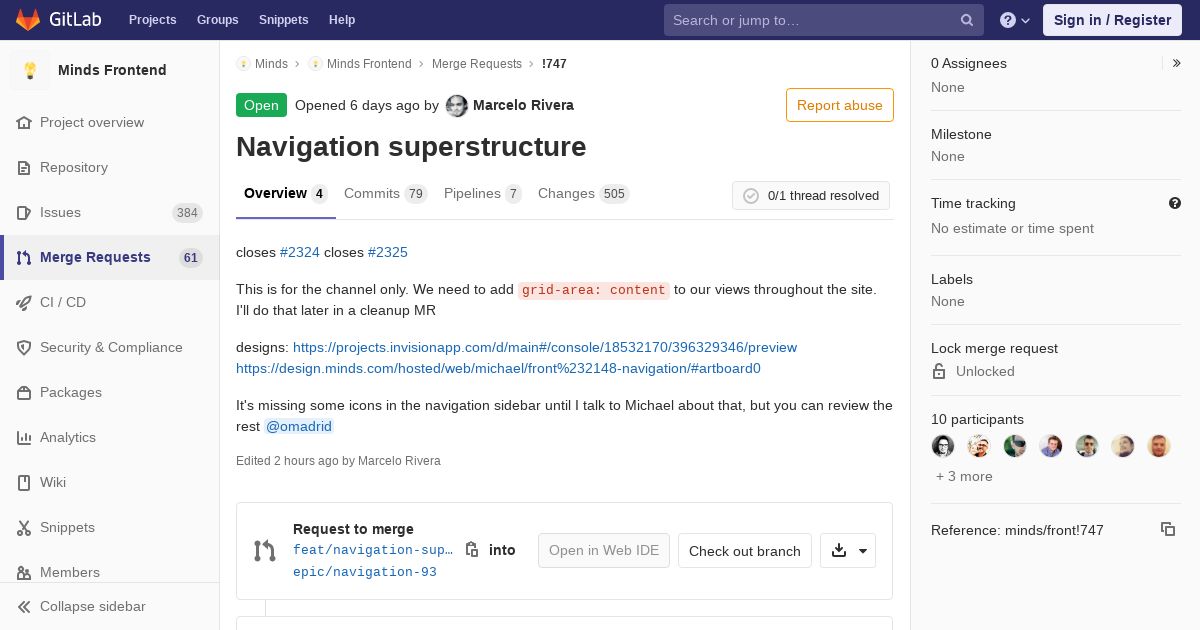
Task: Switch to the Changes tab
Action: click(x=583, y=194)
